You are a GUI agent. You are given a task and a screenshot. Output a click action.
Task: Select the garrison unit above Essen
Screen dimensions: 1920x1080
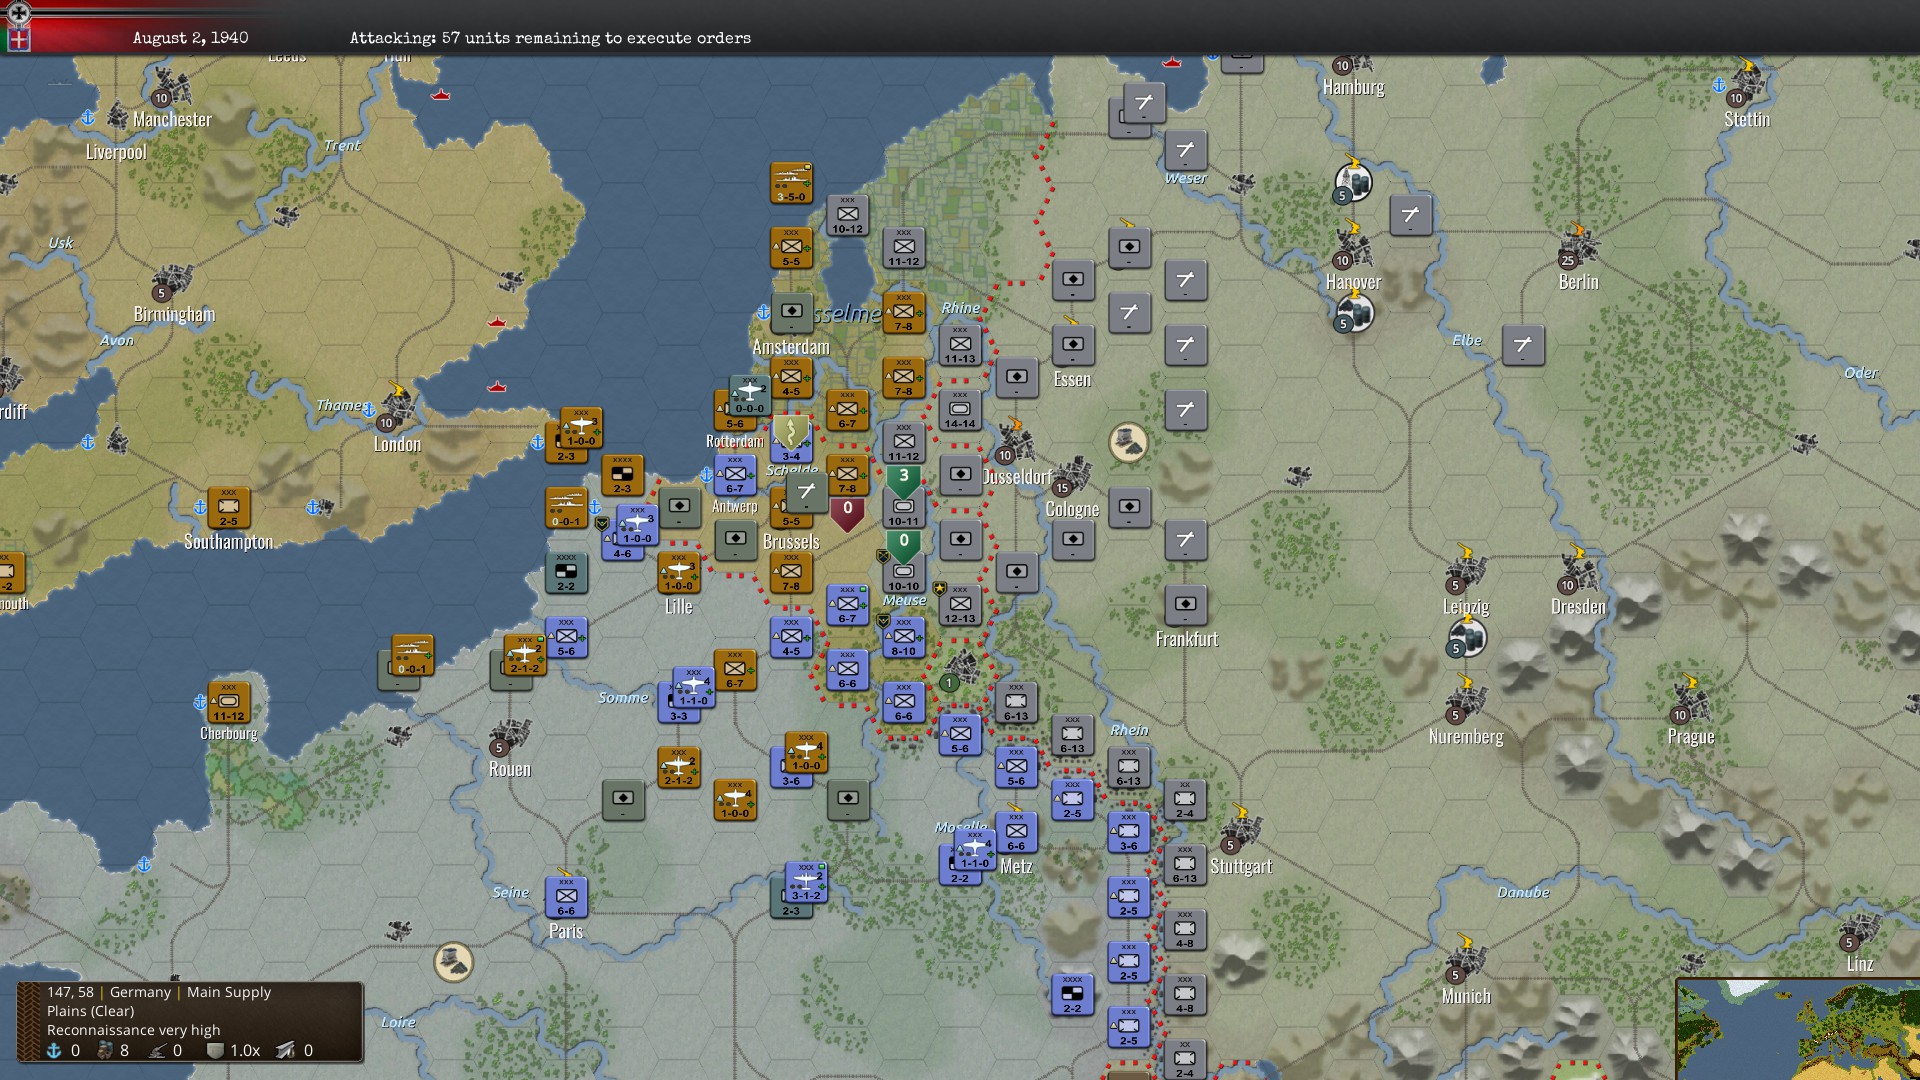[1072, 345]
